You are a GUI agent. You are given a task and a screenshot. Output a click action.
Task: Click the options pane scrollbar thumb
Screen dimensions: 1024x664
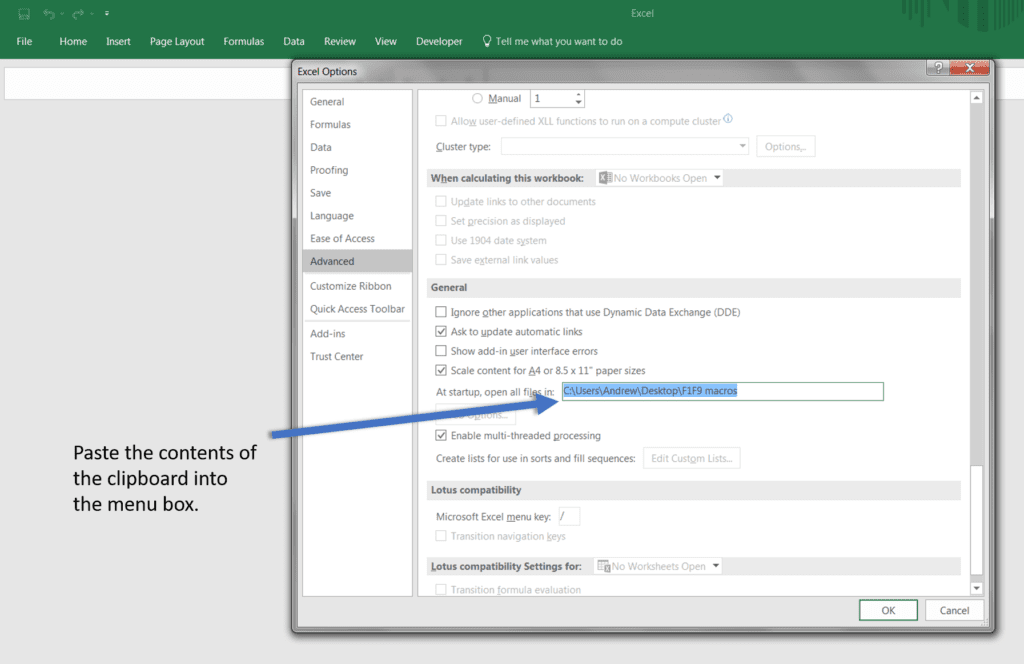pyautogui.click(x=976, y=520)
